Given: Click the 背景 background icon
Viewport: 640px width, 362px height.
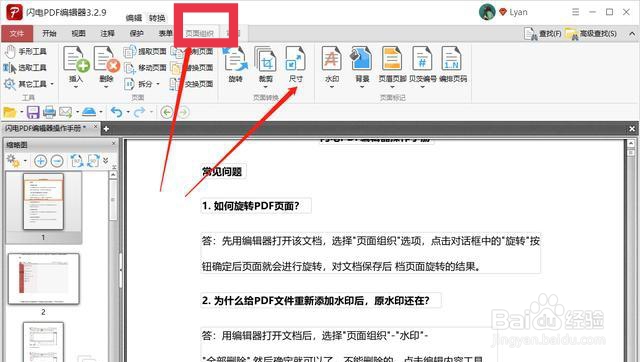Looking at the screenshot, I should pyautogui.click(x=362, y=59).
